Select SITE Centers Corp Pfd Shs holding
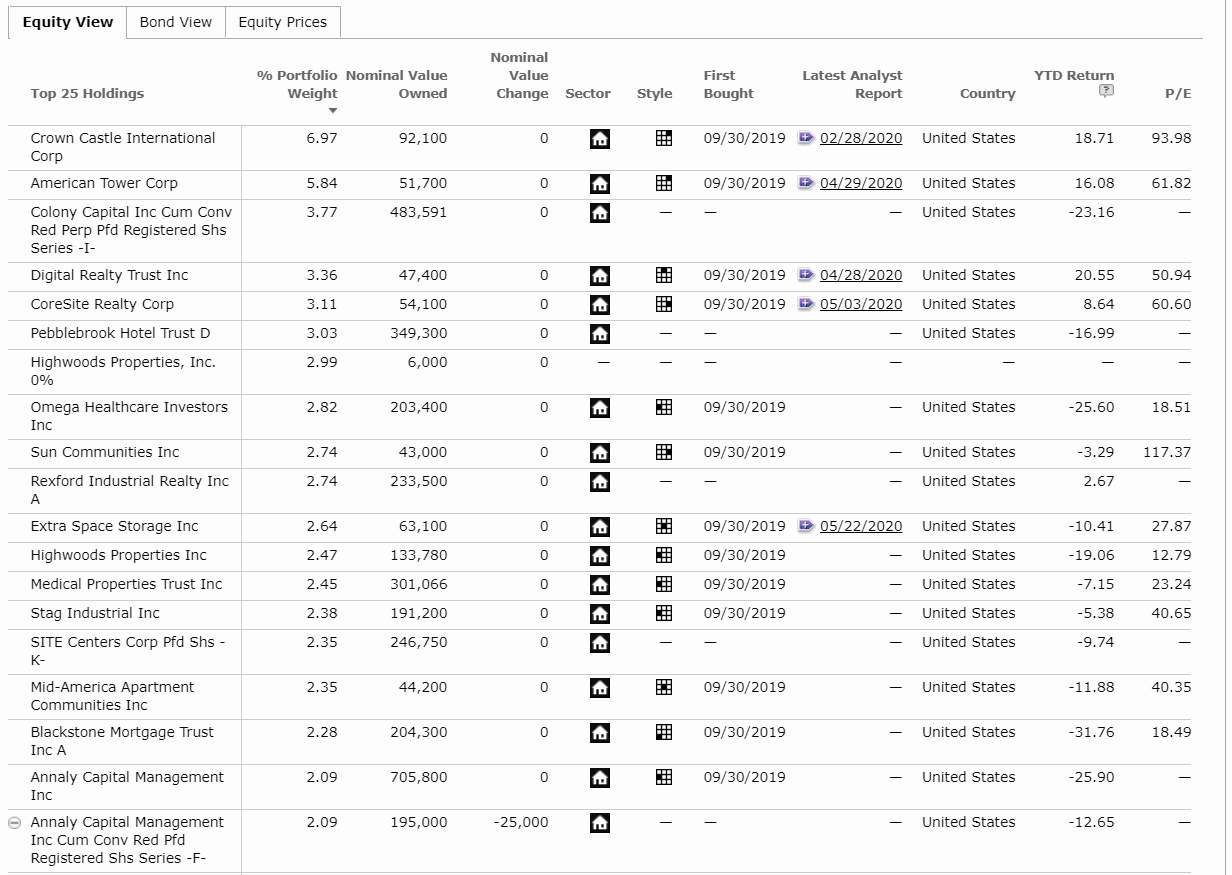Viewport: 1232px width, 875px height. coord(128,651)
